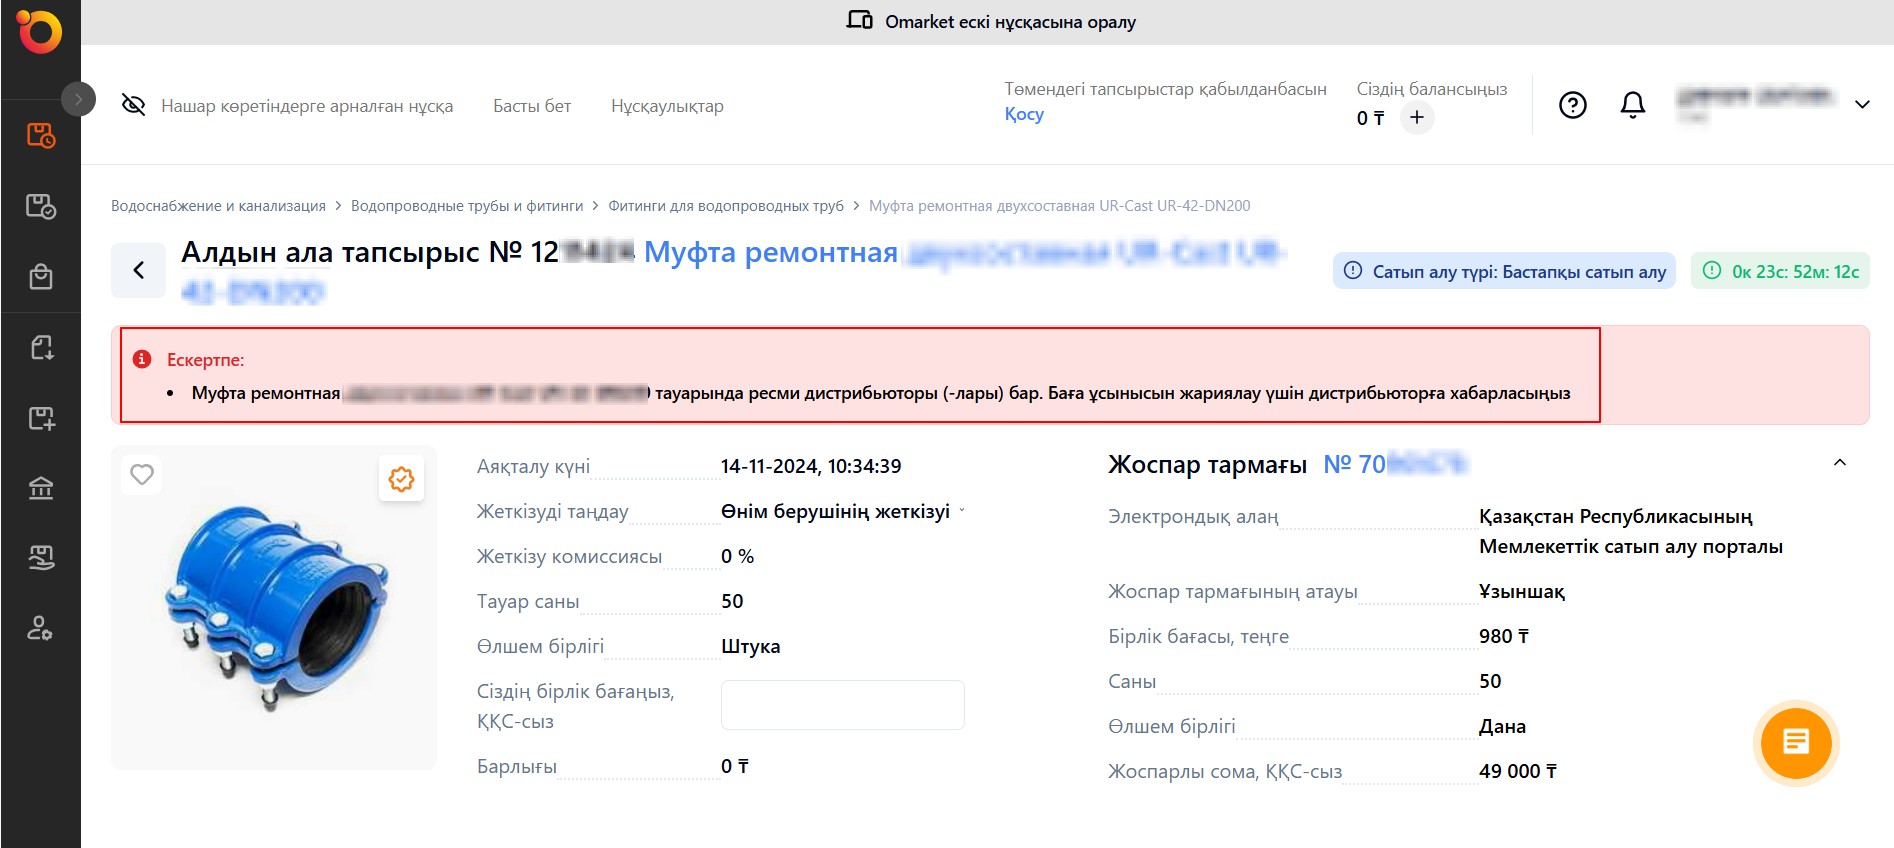This screenshot has height=848, width=1894.
Task: Open notifications bell icon
Action: click(x=1633, y=104)
